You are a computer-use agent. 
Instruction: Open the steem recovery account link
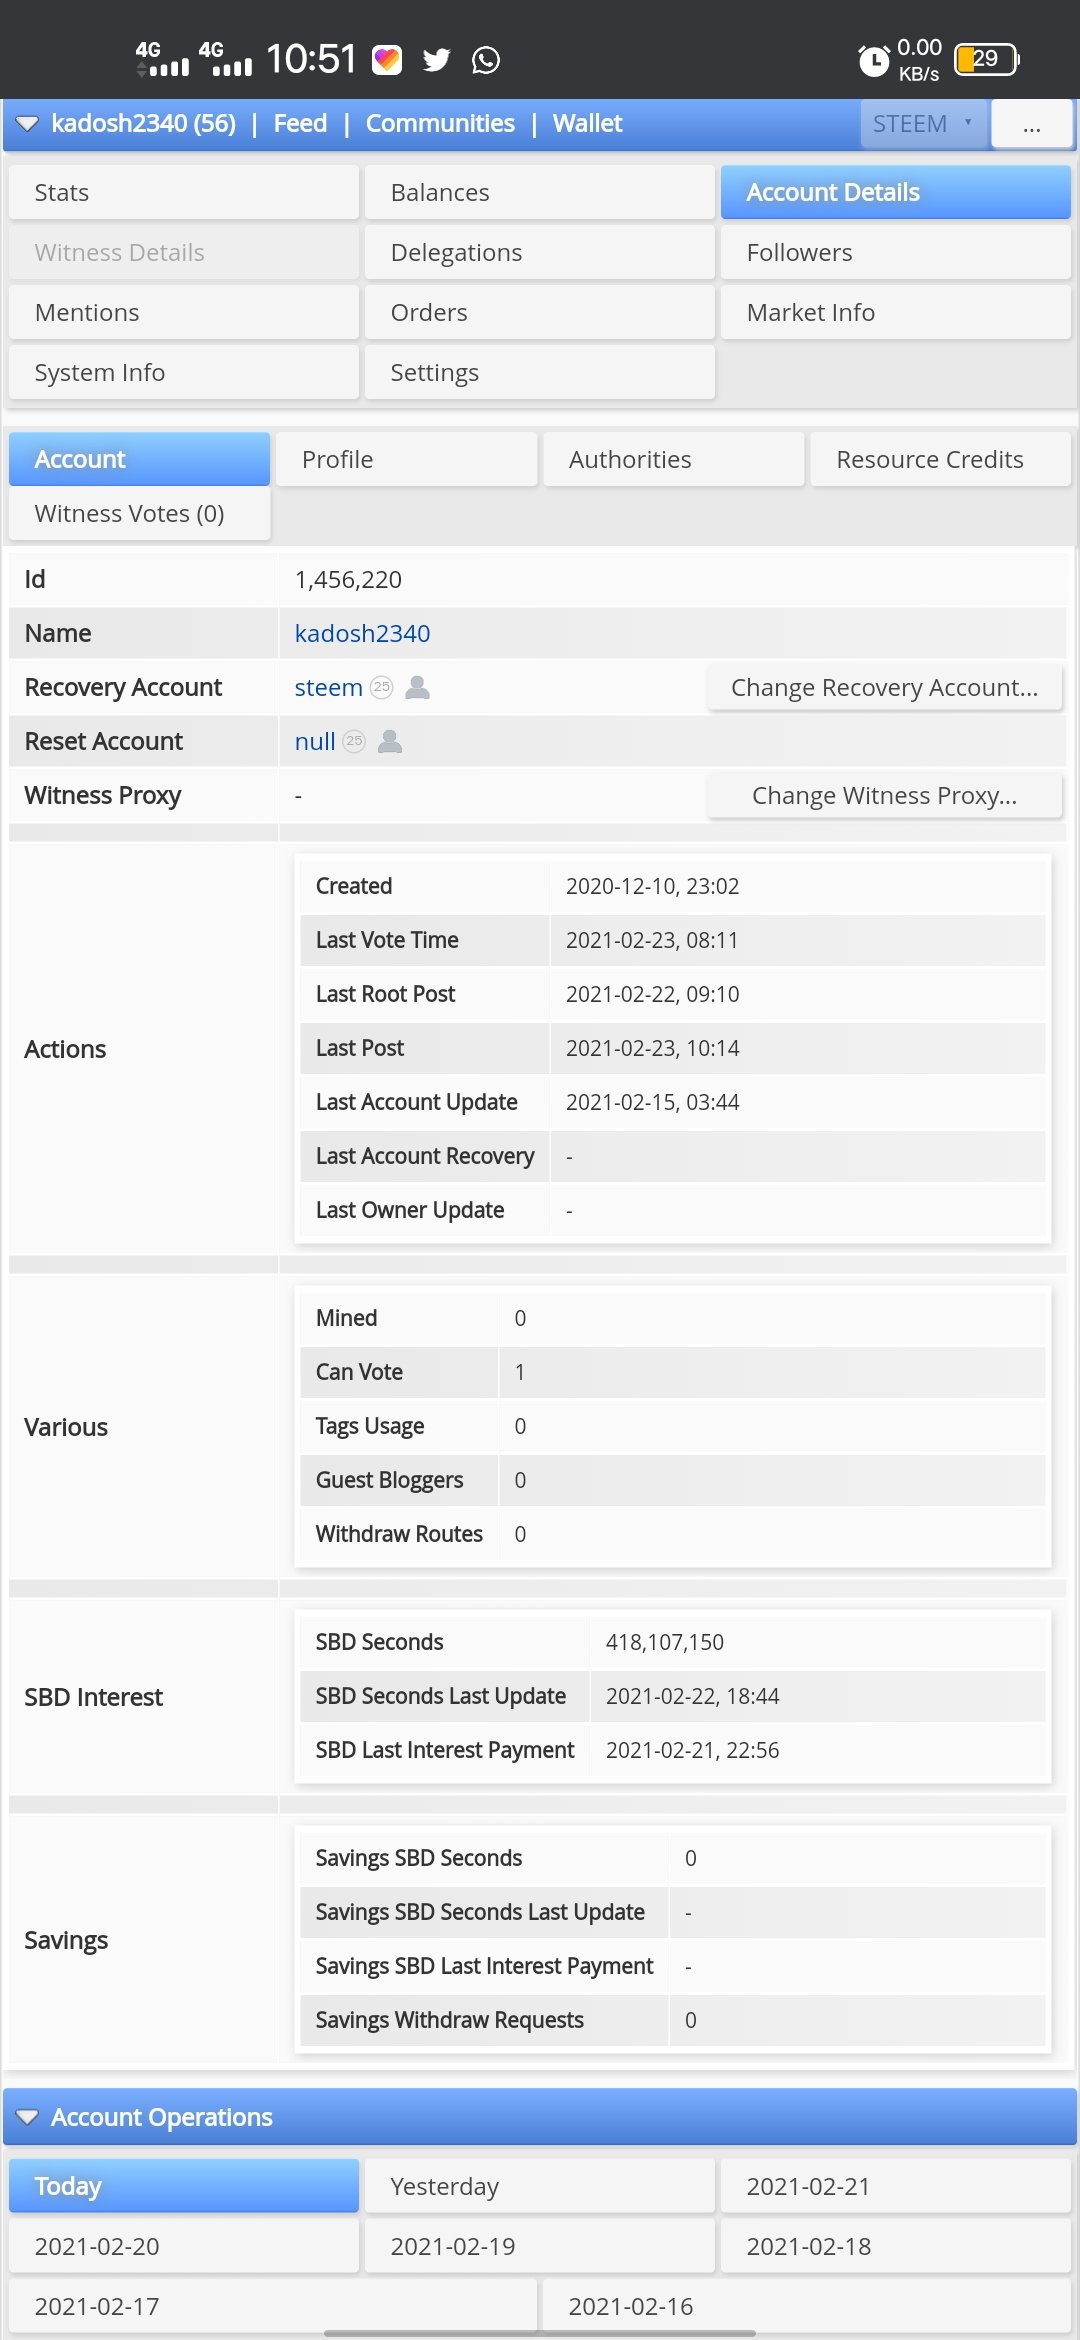(328, 687)
